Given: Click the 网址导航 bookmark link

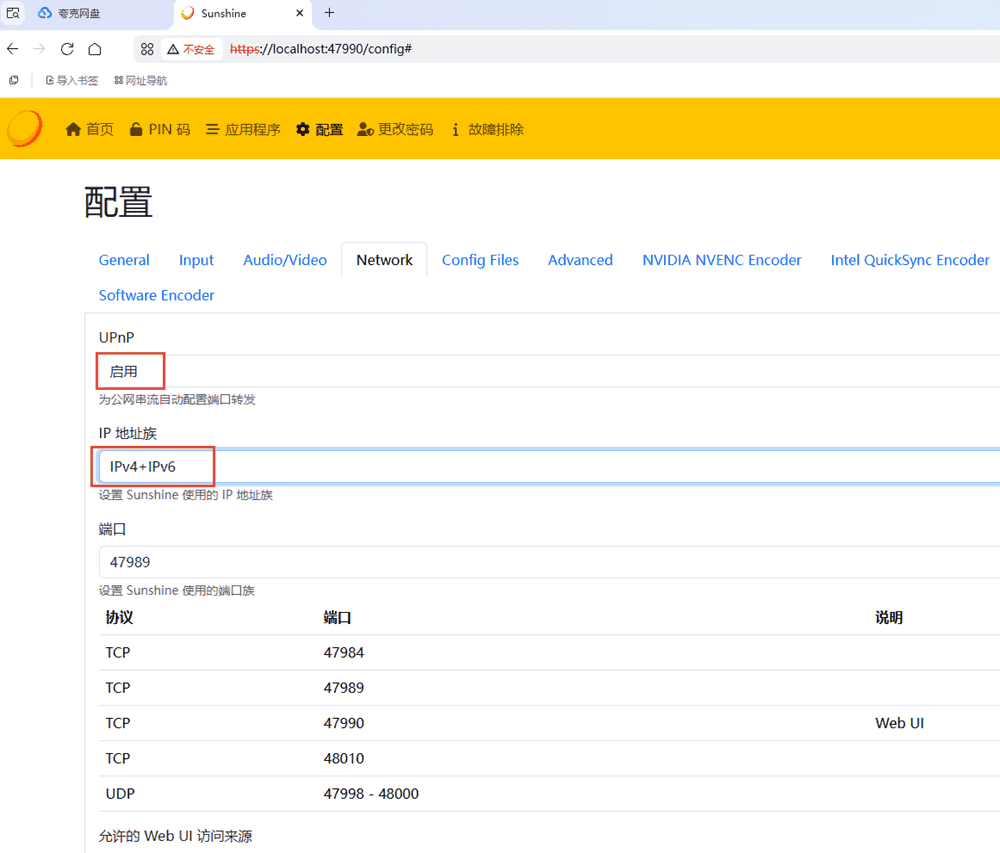Looking at the screenshot, I should tap(140, 80).
